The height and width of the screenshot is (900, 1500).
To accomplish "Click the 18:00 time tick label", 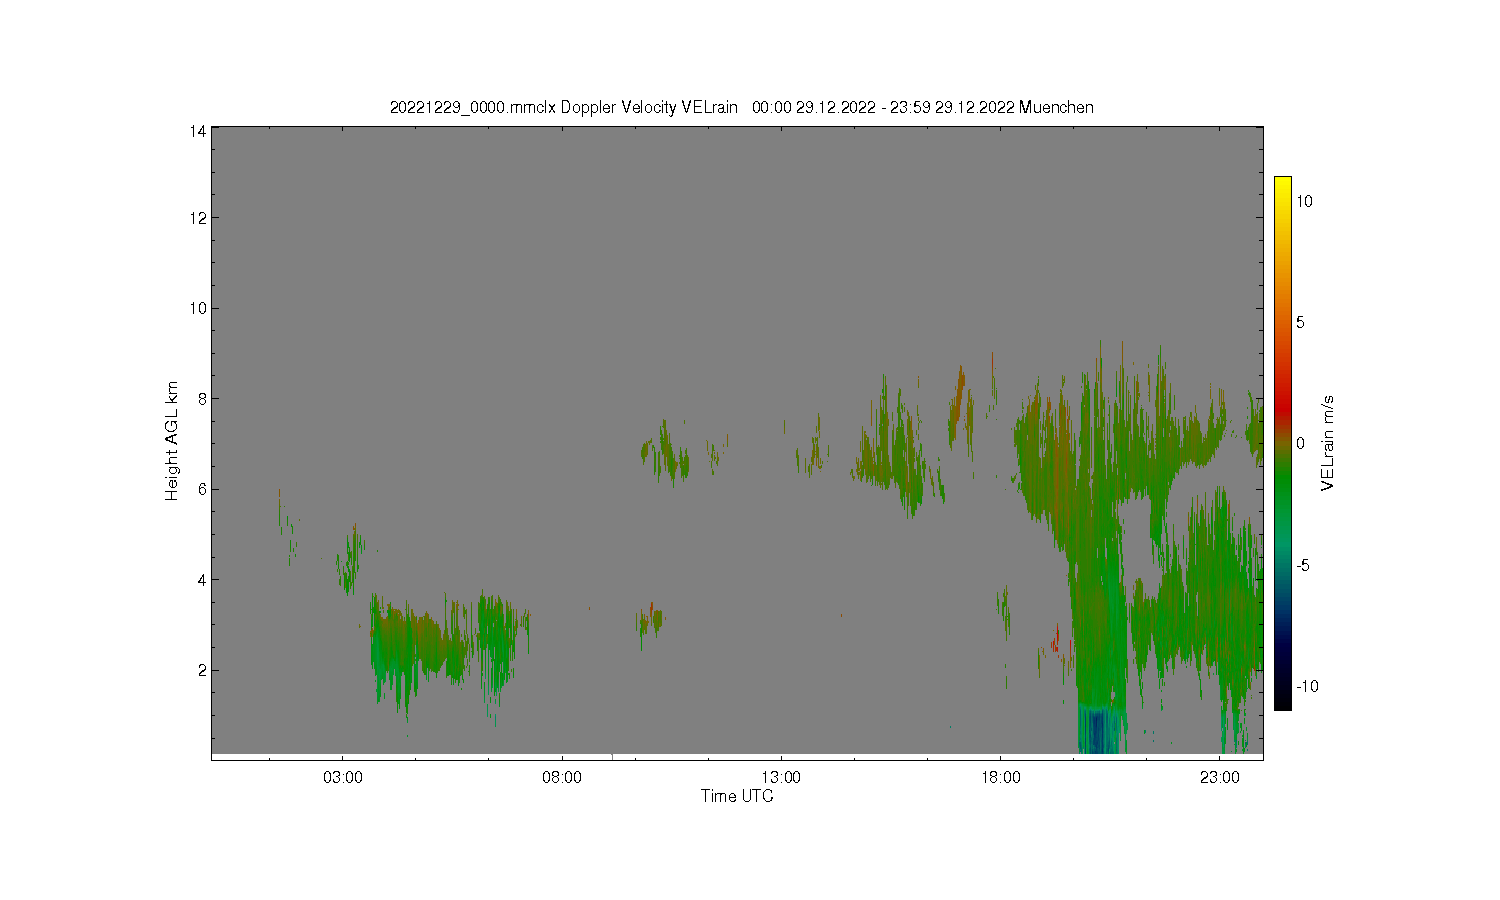I will pos(1000,777).
